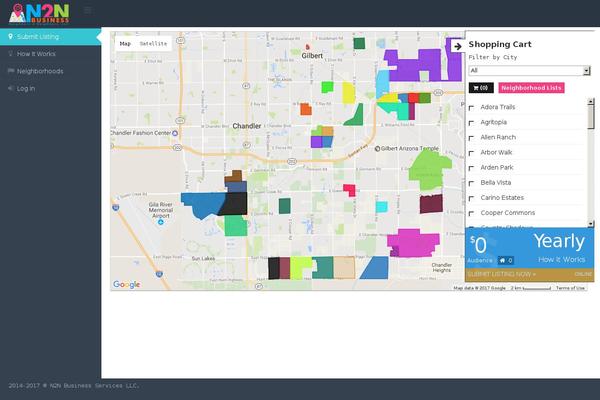Select the light green neighborhood near the temple
The width and height of the screenshot is (600, 400).
pyautogui.click(x=429, y=170)
